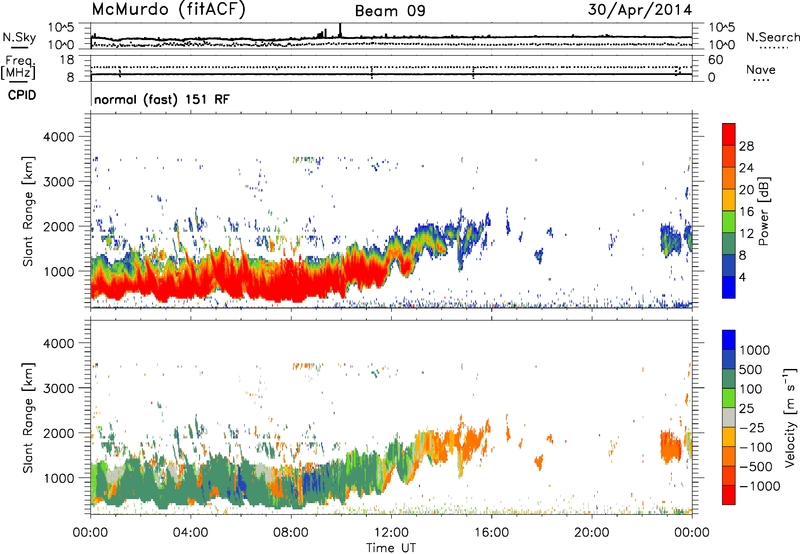Click the "Beam 09" header text

(x=390, y=11)
